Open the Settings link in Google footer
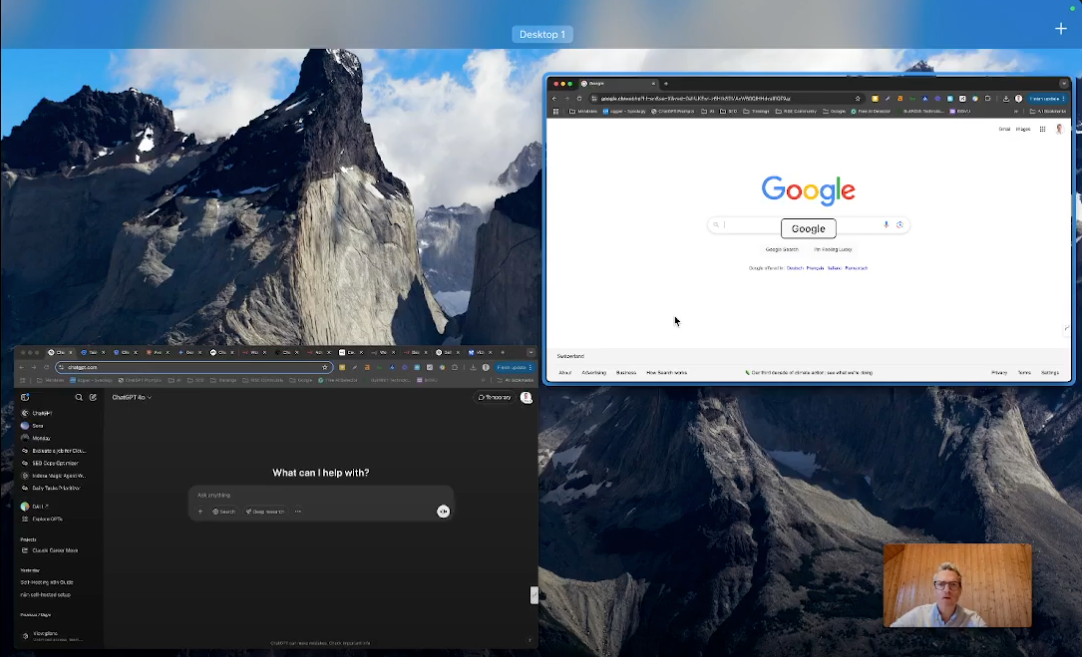 pos(1050,373)
